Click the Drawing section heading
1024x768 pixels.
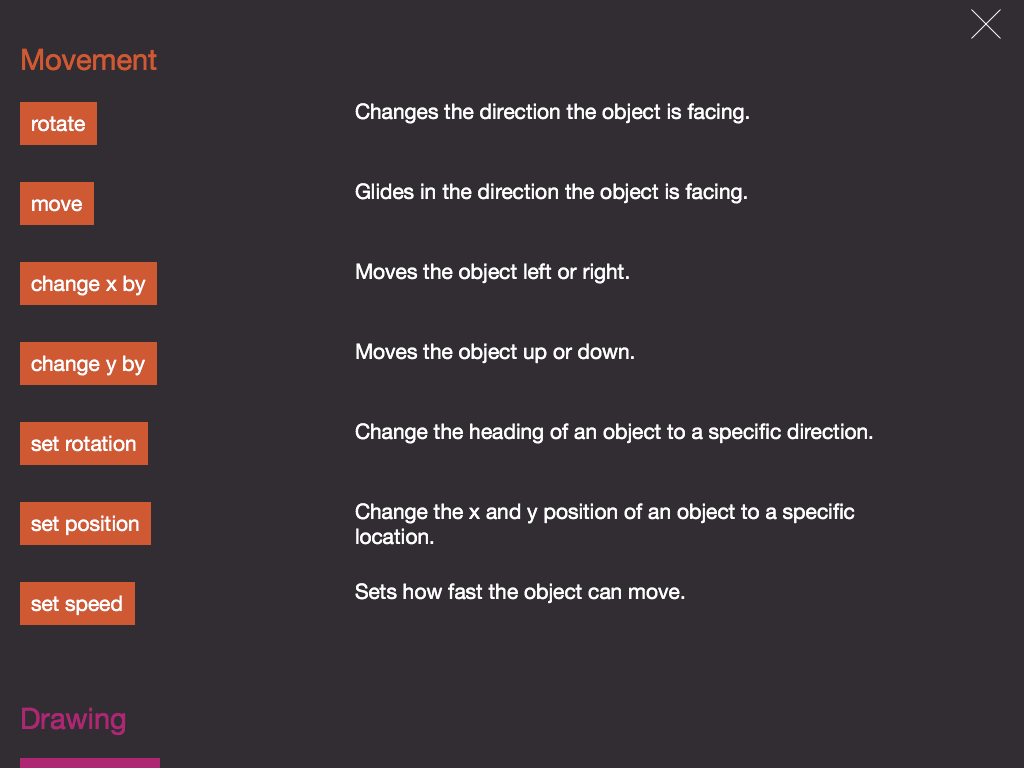[73, 719]
